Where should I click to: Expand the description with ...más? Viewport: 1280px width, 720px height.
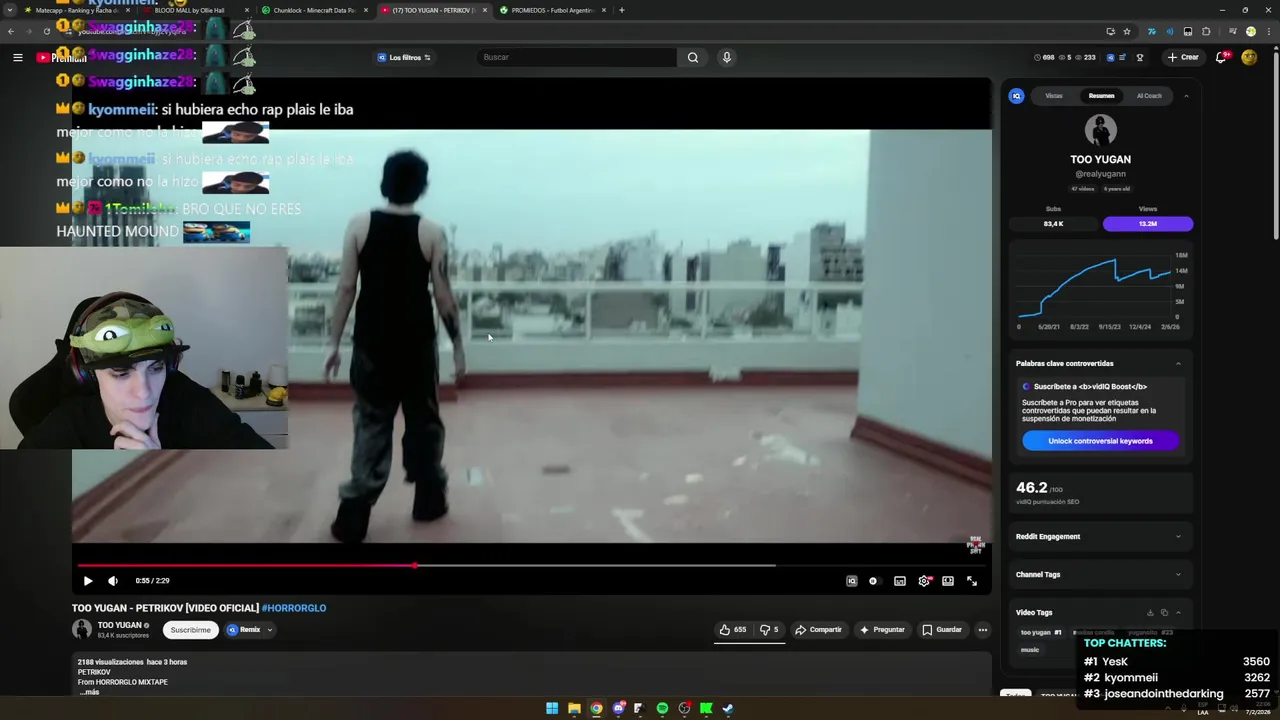point(89,692)
